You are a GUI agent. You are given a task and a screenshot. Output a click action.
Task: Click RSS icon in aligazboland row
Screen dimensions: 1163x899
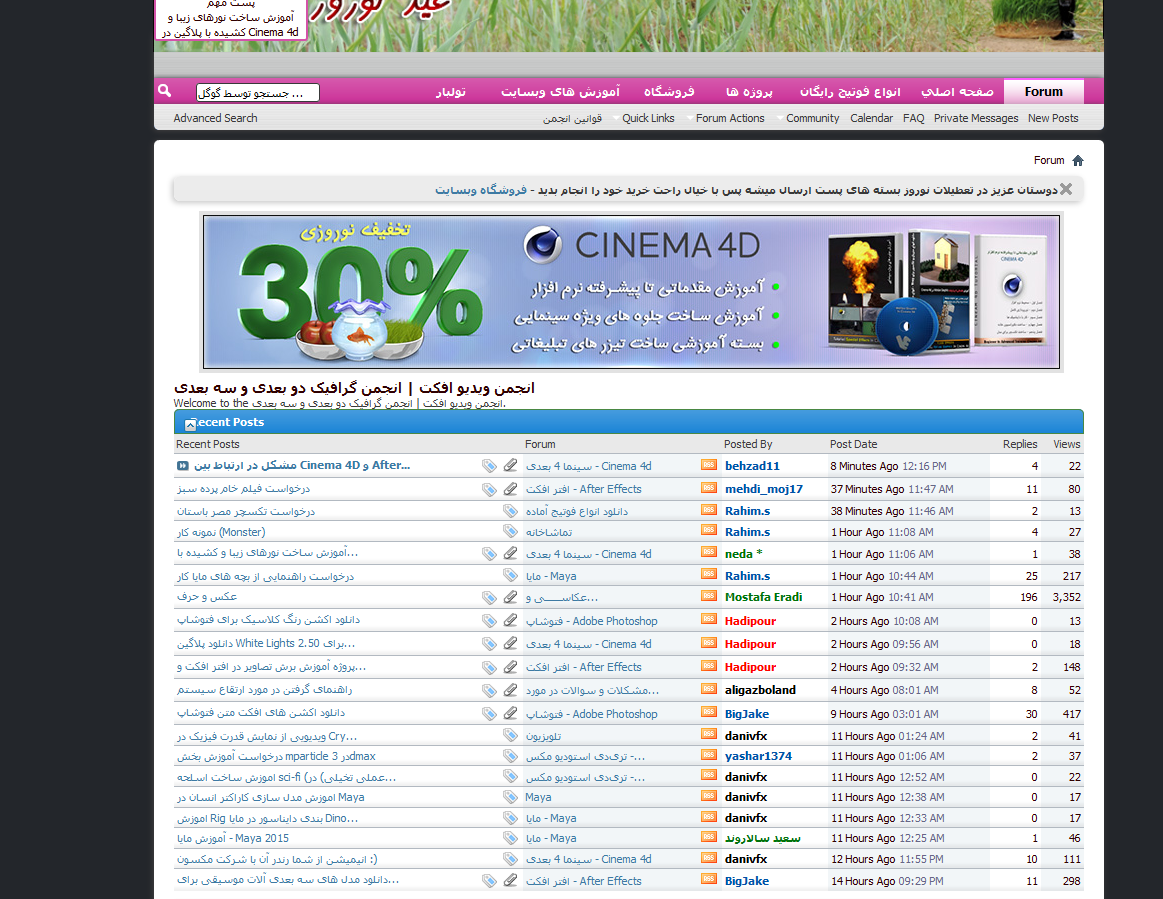(x=708, y=689)
